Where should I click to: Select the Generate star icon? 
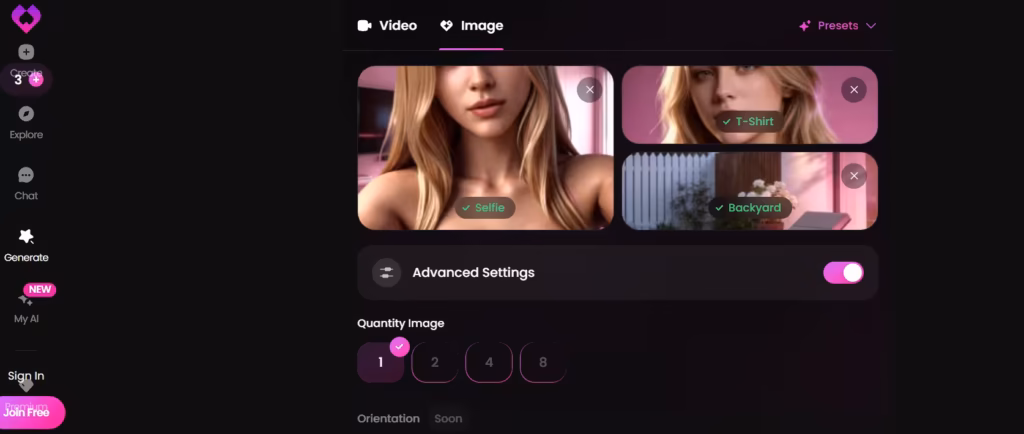26,236
